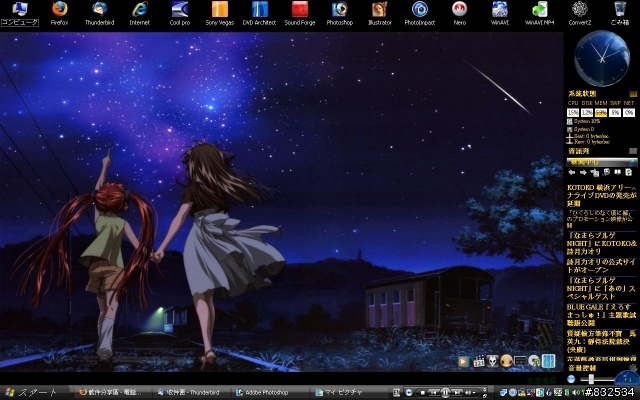The width and height of the screenshot is (640, 400).
Task: Click the sidebar analog clock
Action: pyautogui.click(x=602, y=58)
